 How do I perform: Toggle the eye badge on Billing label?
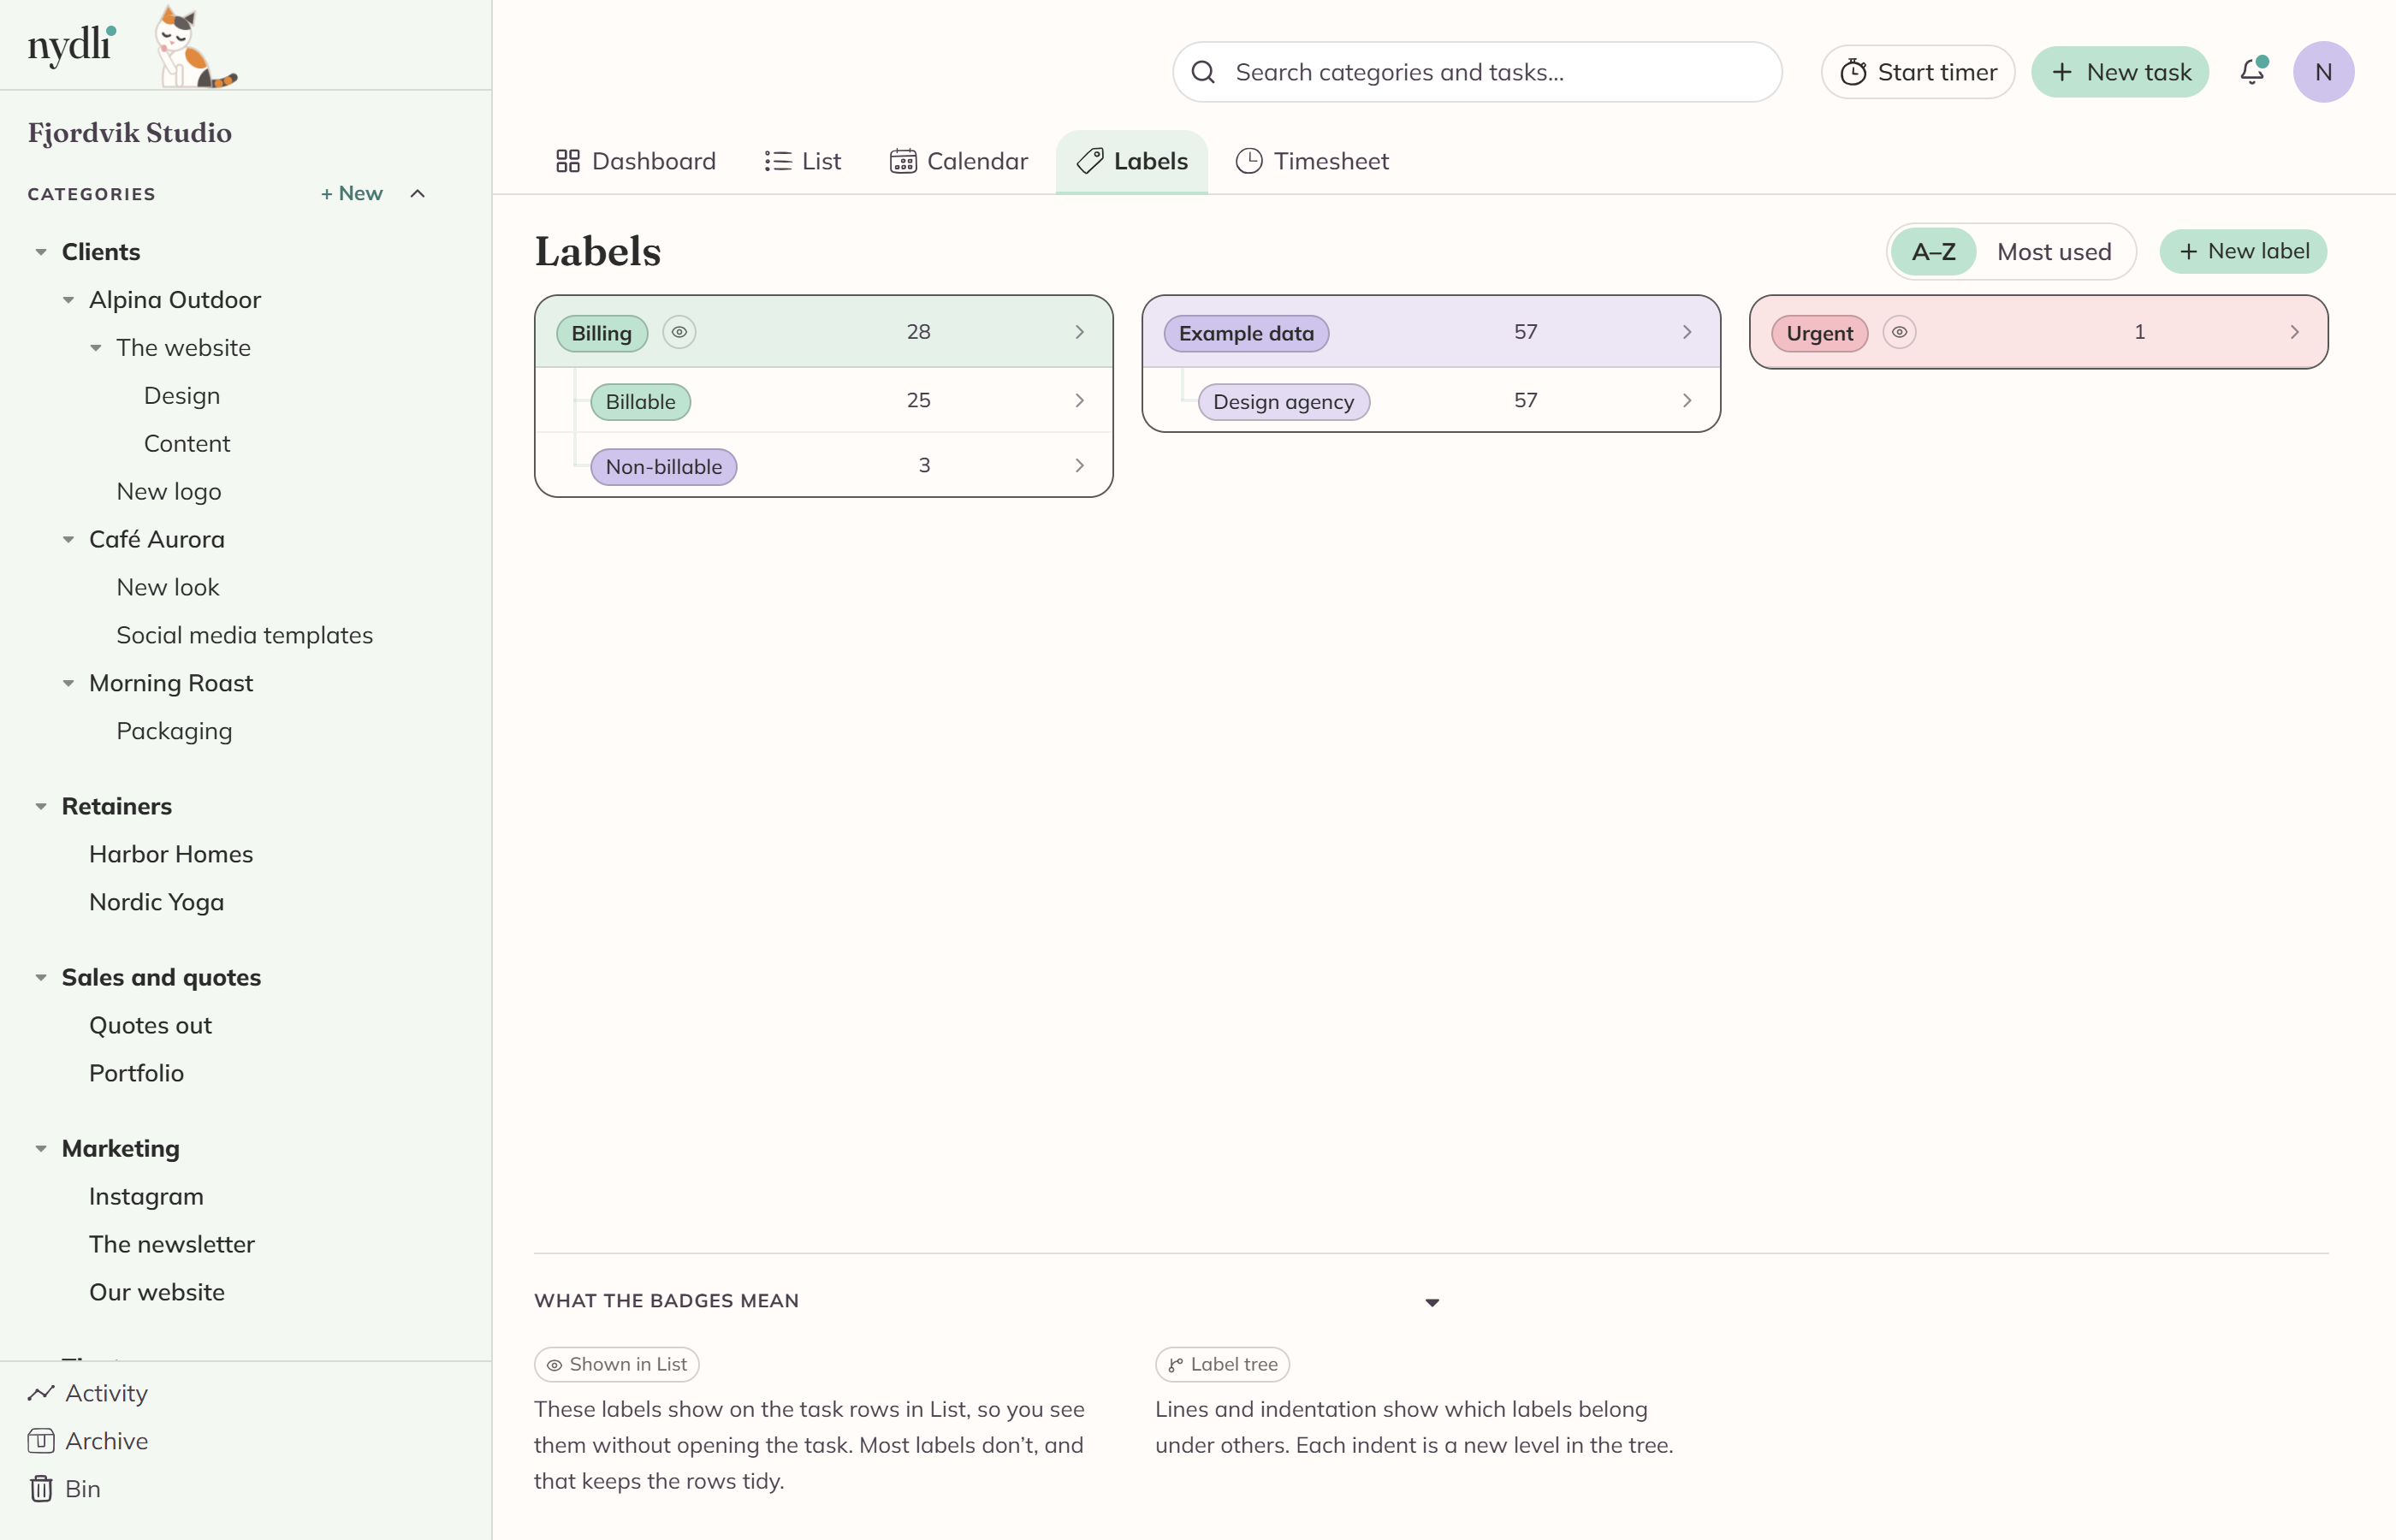pos(679,332)
